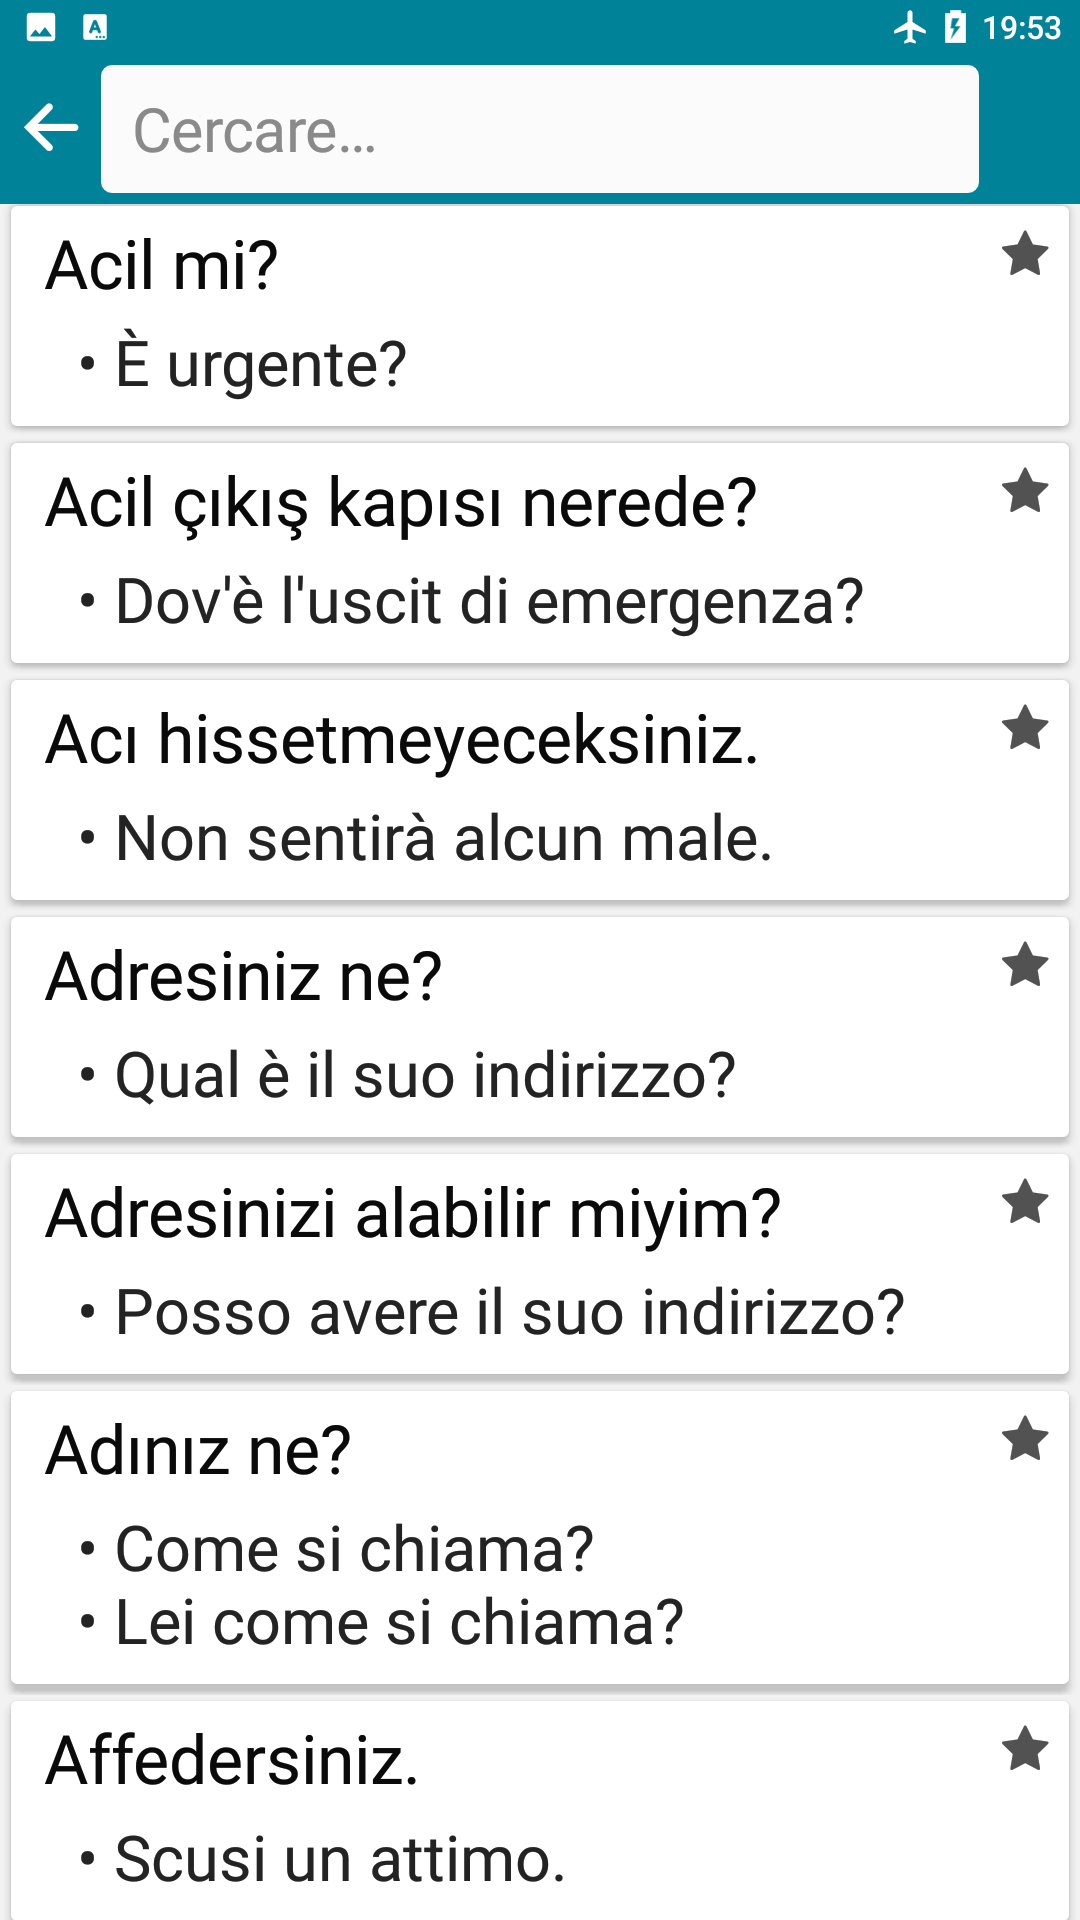Select translation 'Dov'è l'uscit di emergenza?'
This screenshot has height=1920, width=1080.
(489, 602)
